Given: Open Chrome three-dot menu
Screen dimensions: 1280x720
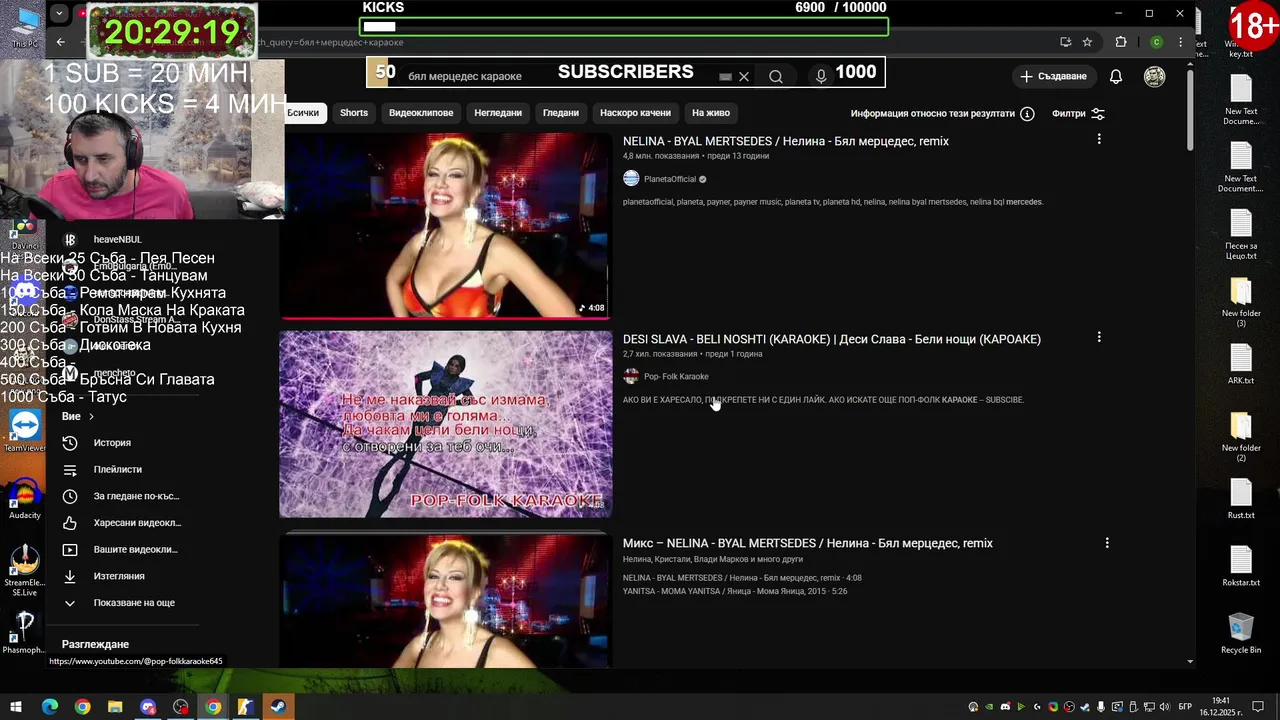Looking at the screenshot, I should [x=1181, y=42].
